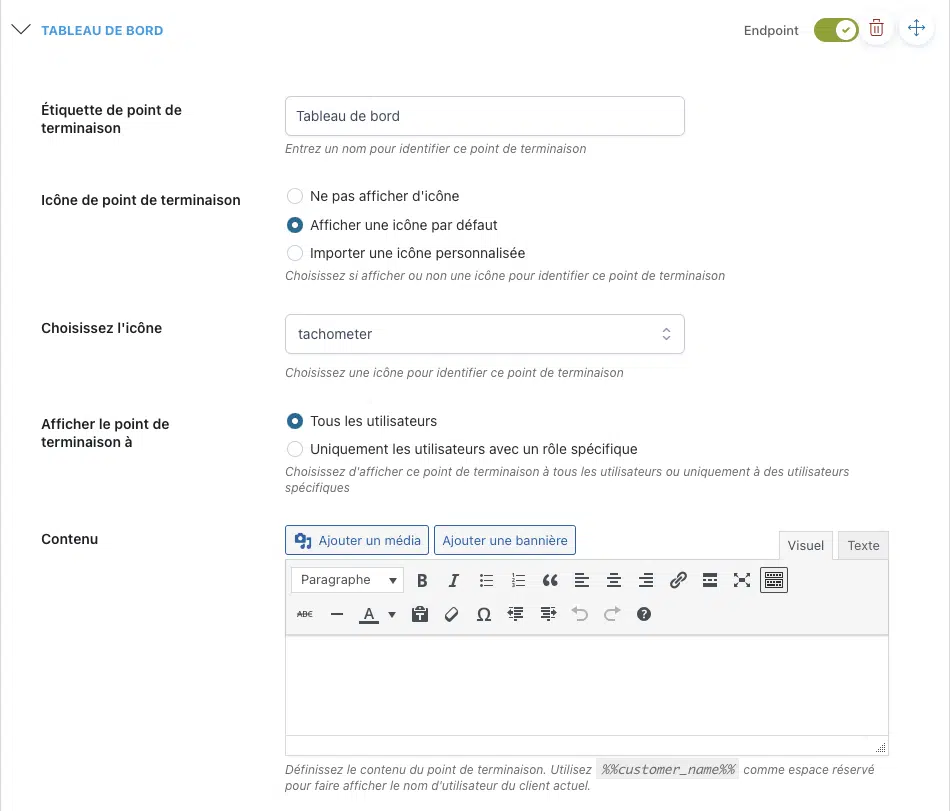Select 'Ne pas afficher d'icône' option
Viewport: 951px width, 811px height.
coord(295,196)
